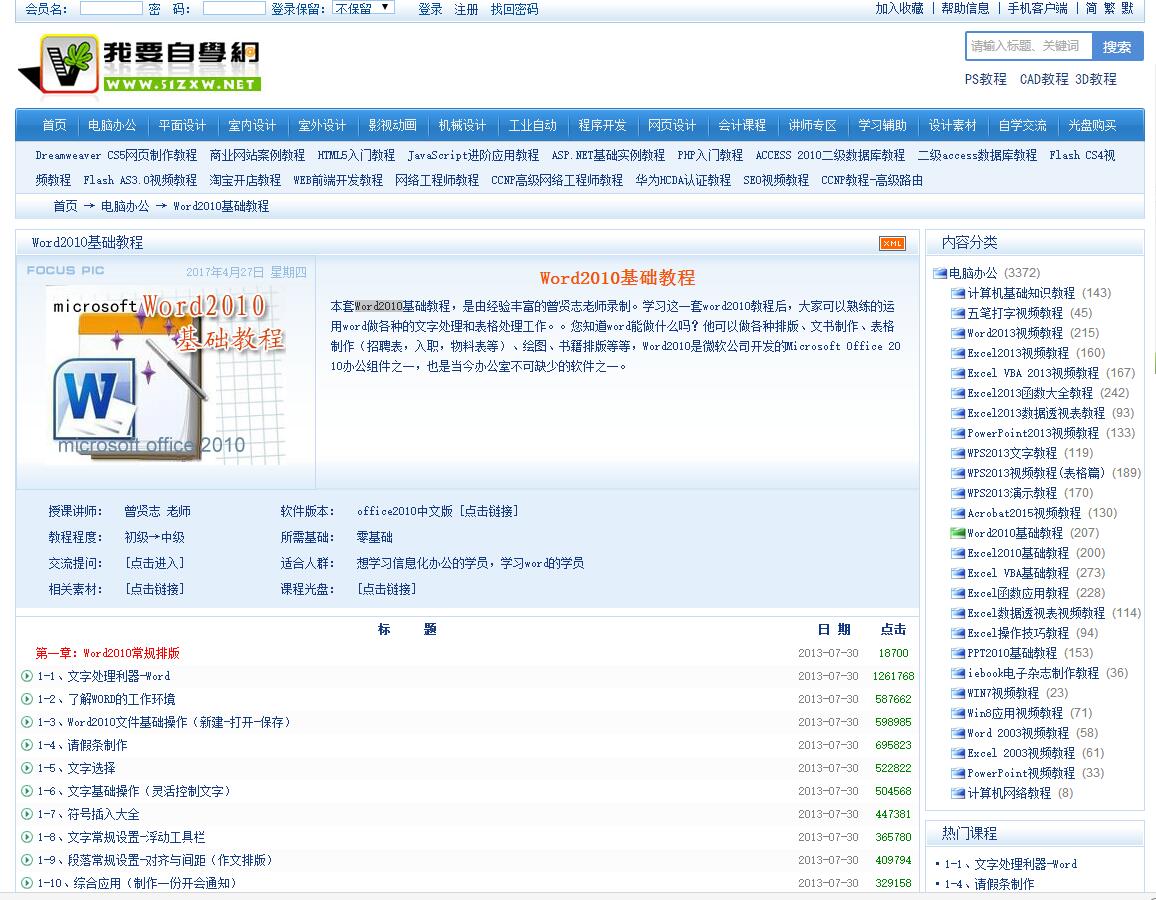The image size is (1156, 900).
Task: Click the site logo 我要自学网
Action: point(139,67)
